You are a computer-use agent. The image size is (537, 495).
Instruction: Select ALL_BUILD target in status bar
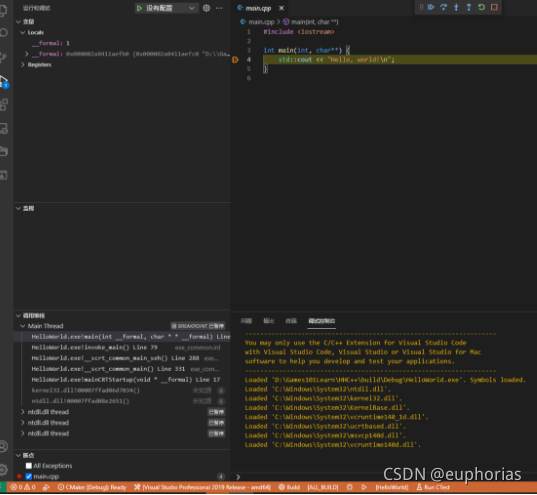click(x=323, y=487)
